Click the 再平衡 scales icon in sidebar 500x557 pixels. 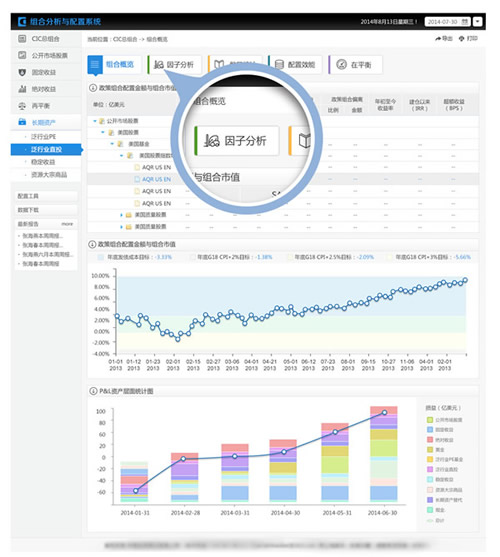pos(22,106)
